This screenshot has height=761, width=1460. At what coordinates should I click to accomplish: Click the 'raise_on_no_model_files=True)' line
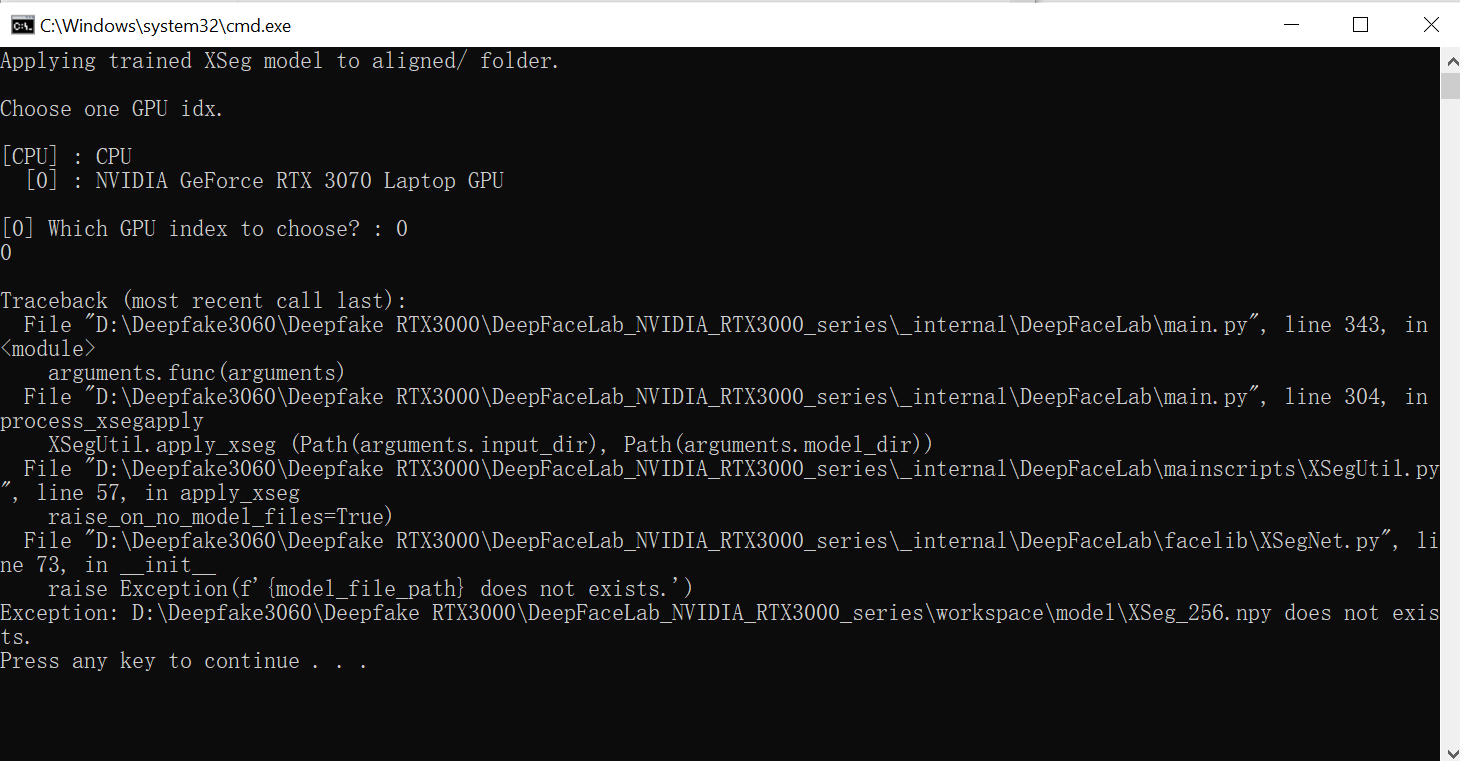click(221, 517)
